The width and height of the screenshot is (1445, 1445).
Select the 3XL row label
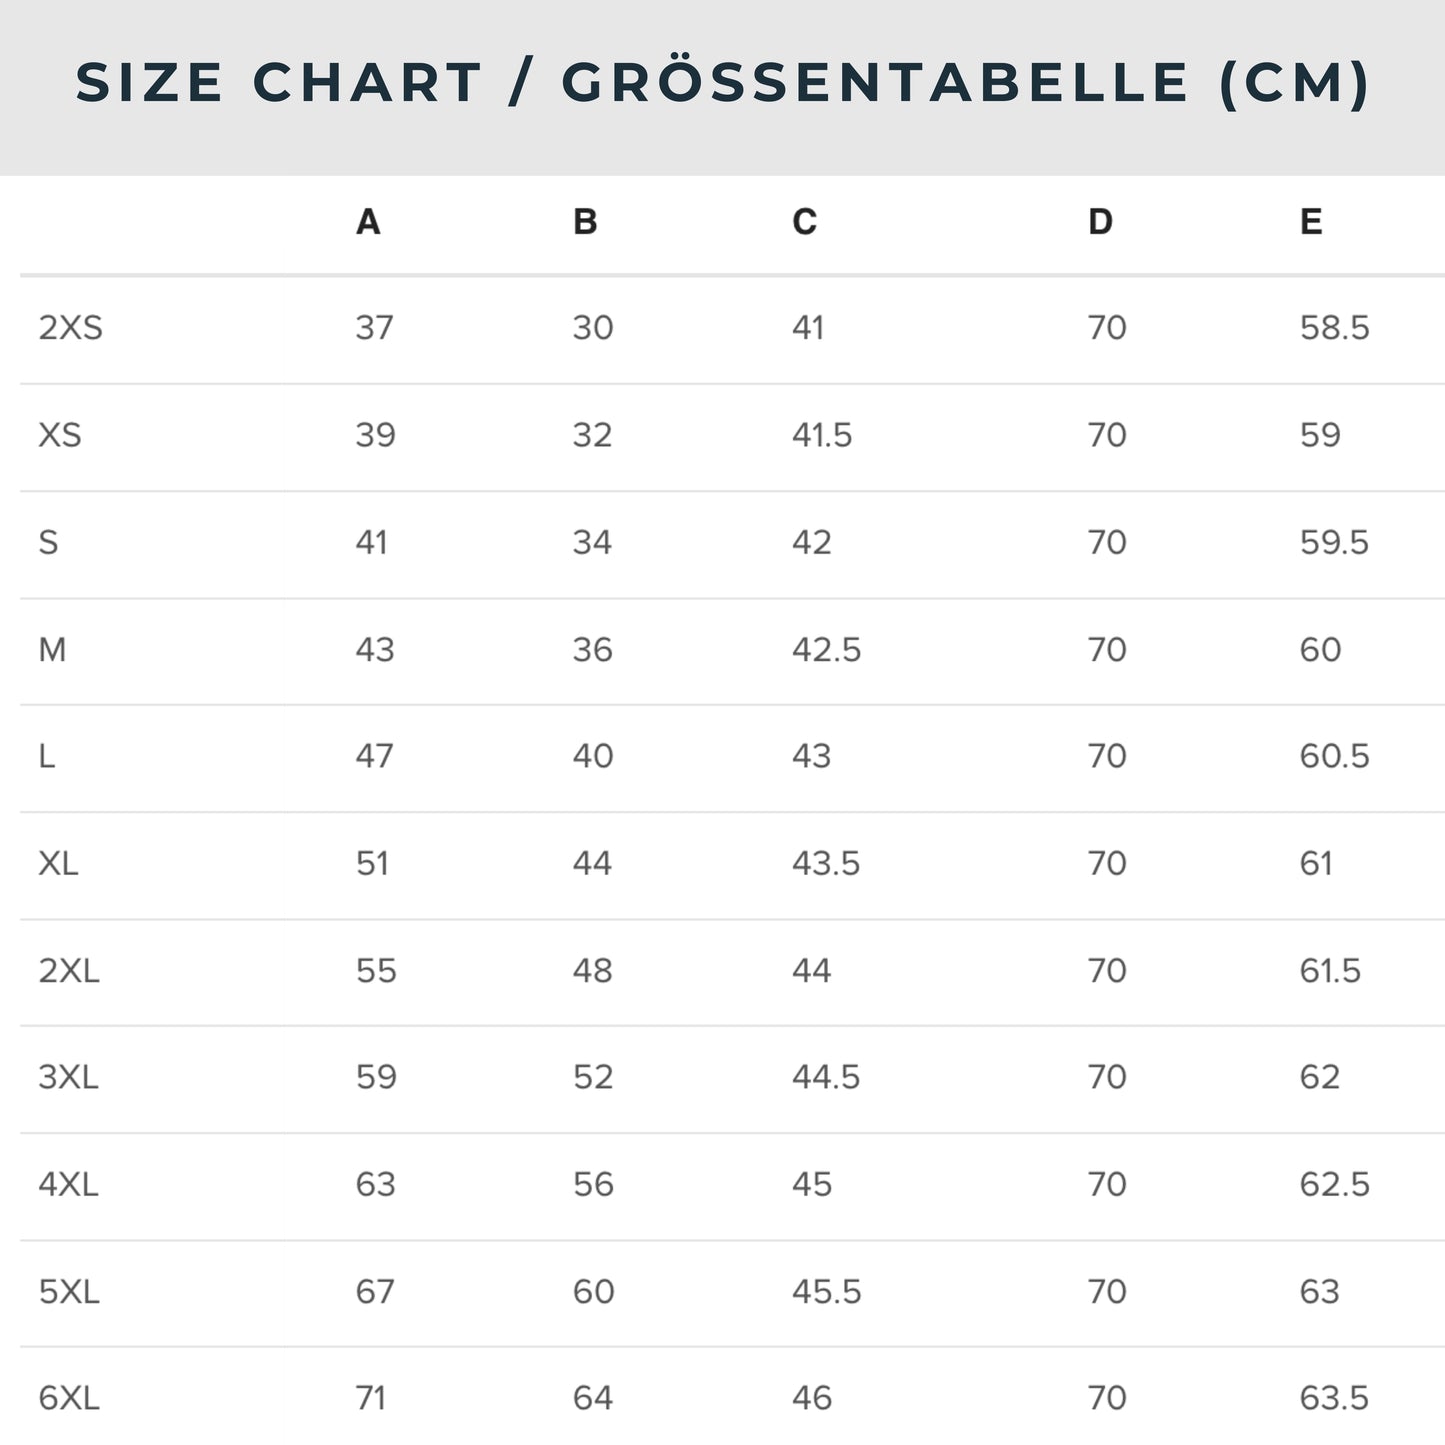click(68, 1077)
